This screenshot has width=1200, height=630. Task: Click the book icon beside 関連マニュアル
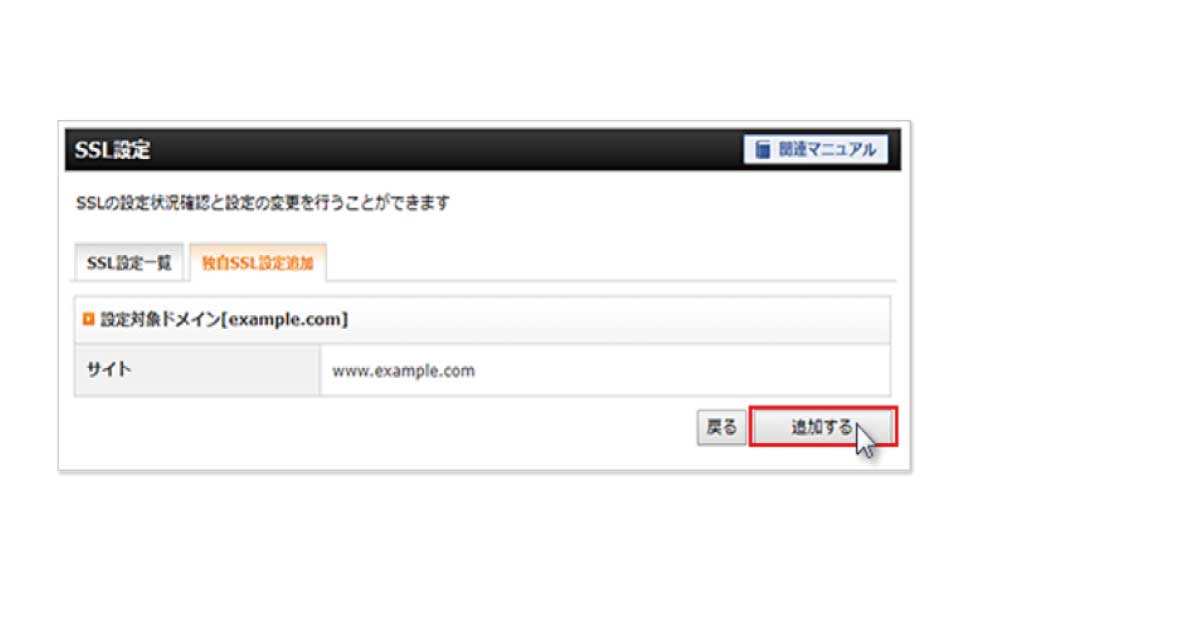pos(763,150)
